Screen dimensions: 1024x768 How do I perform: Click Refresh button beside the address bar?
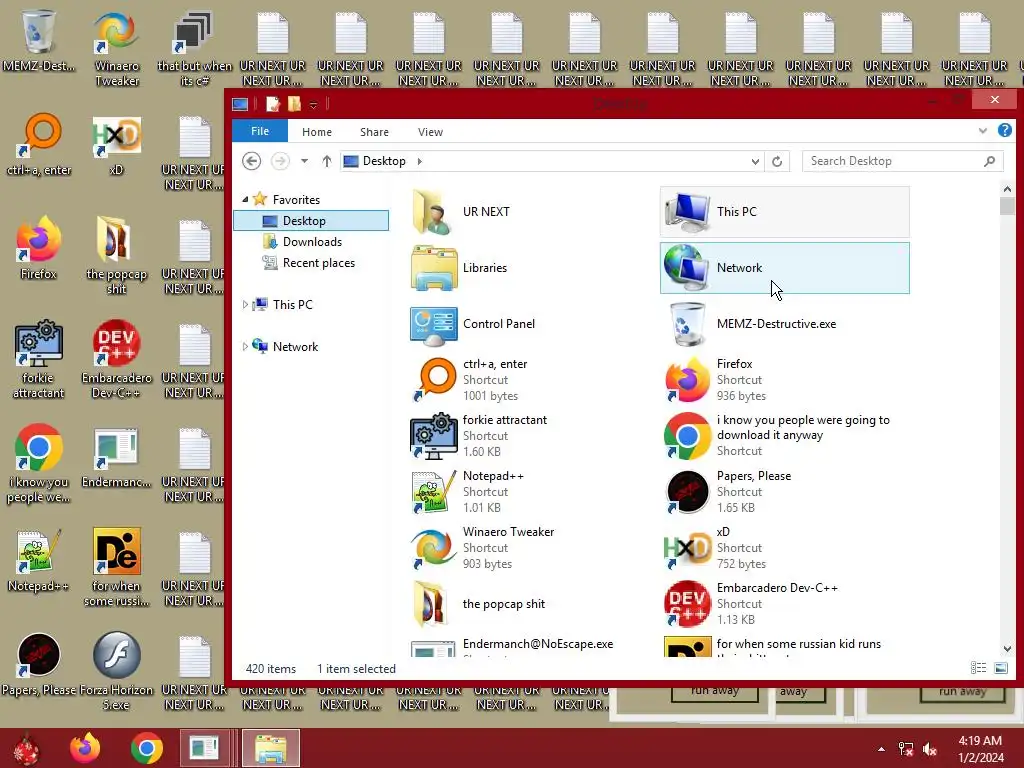coord(776,161)
